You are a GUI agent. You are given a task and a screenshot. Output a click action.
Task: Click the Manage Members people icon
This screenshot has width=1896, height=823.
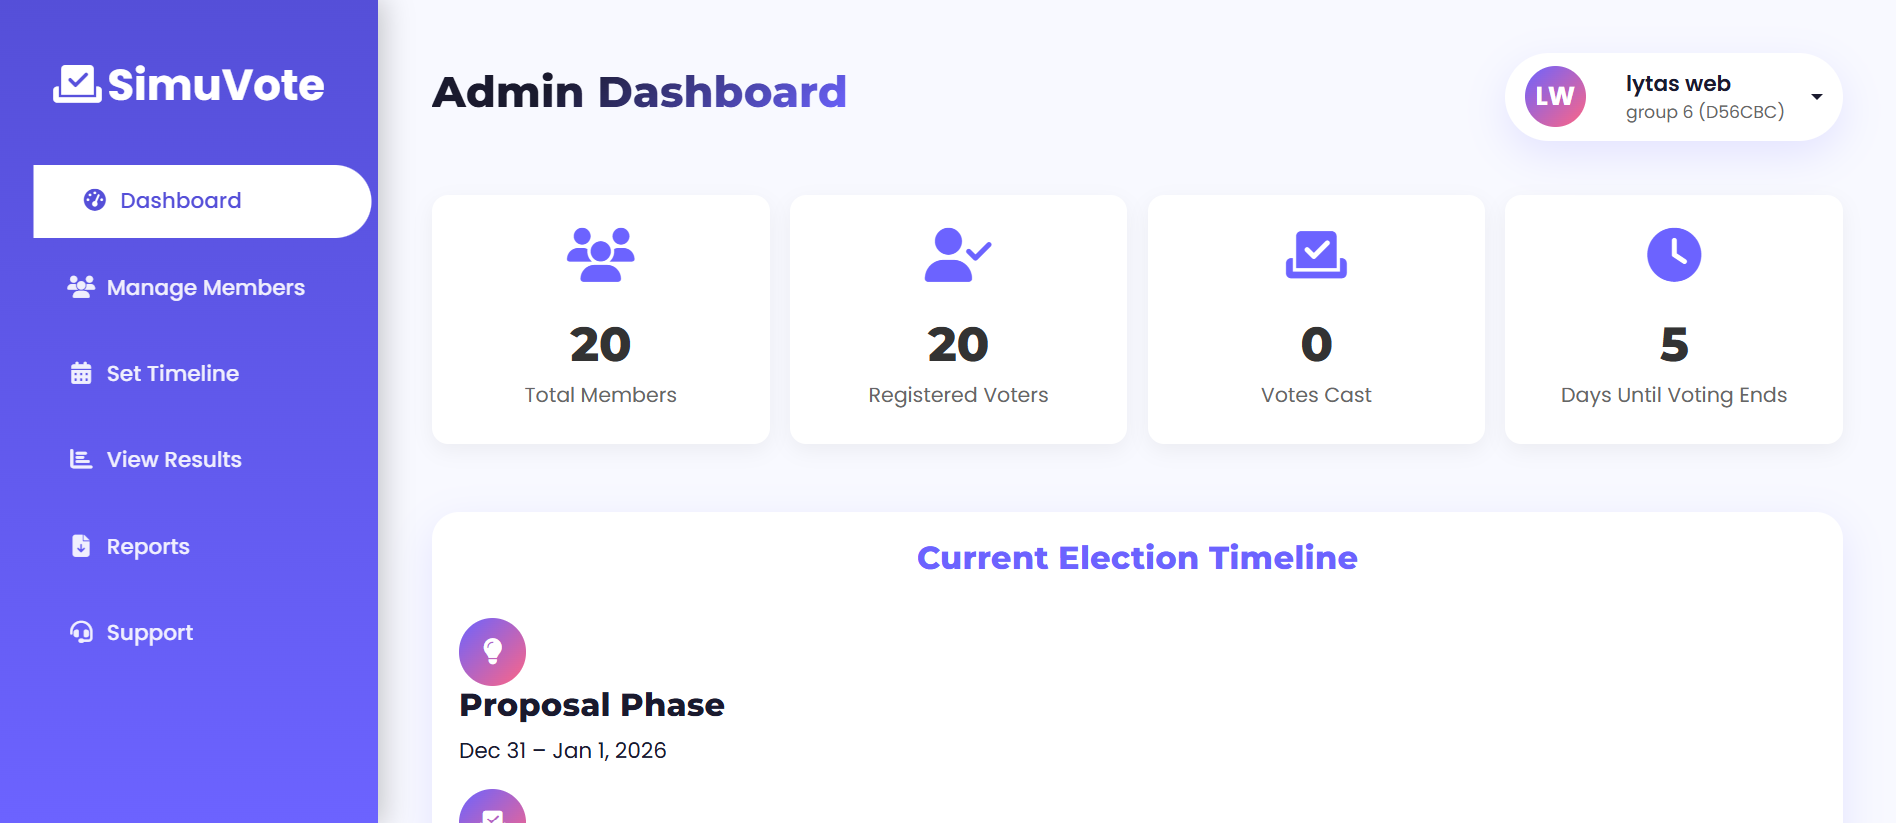coord(79,287)
